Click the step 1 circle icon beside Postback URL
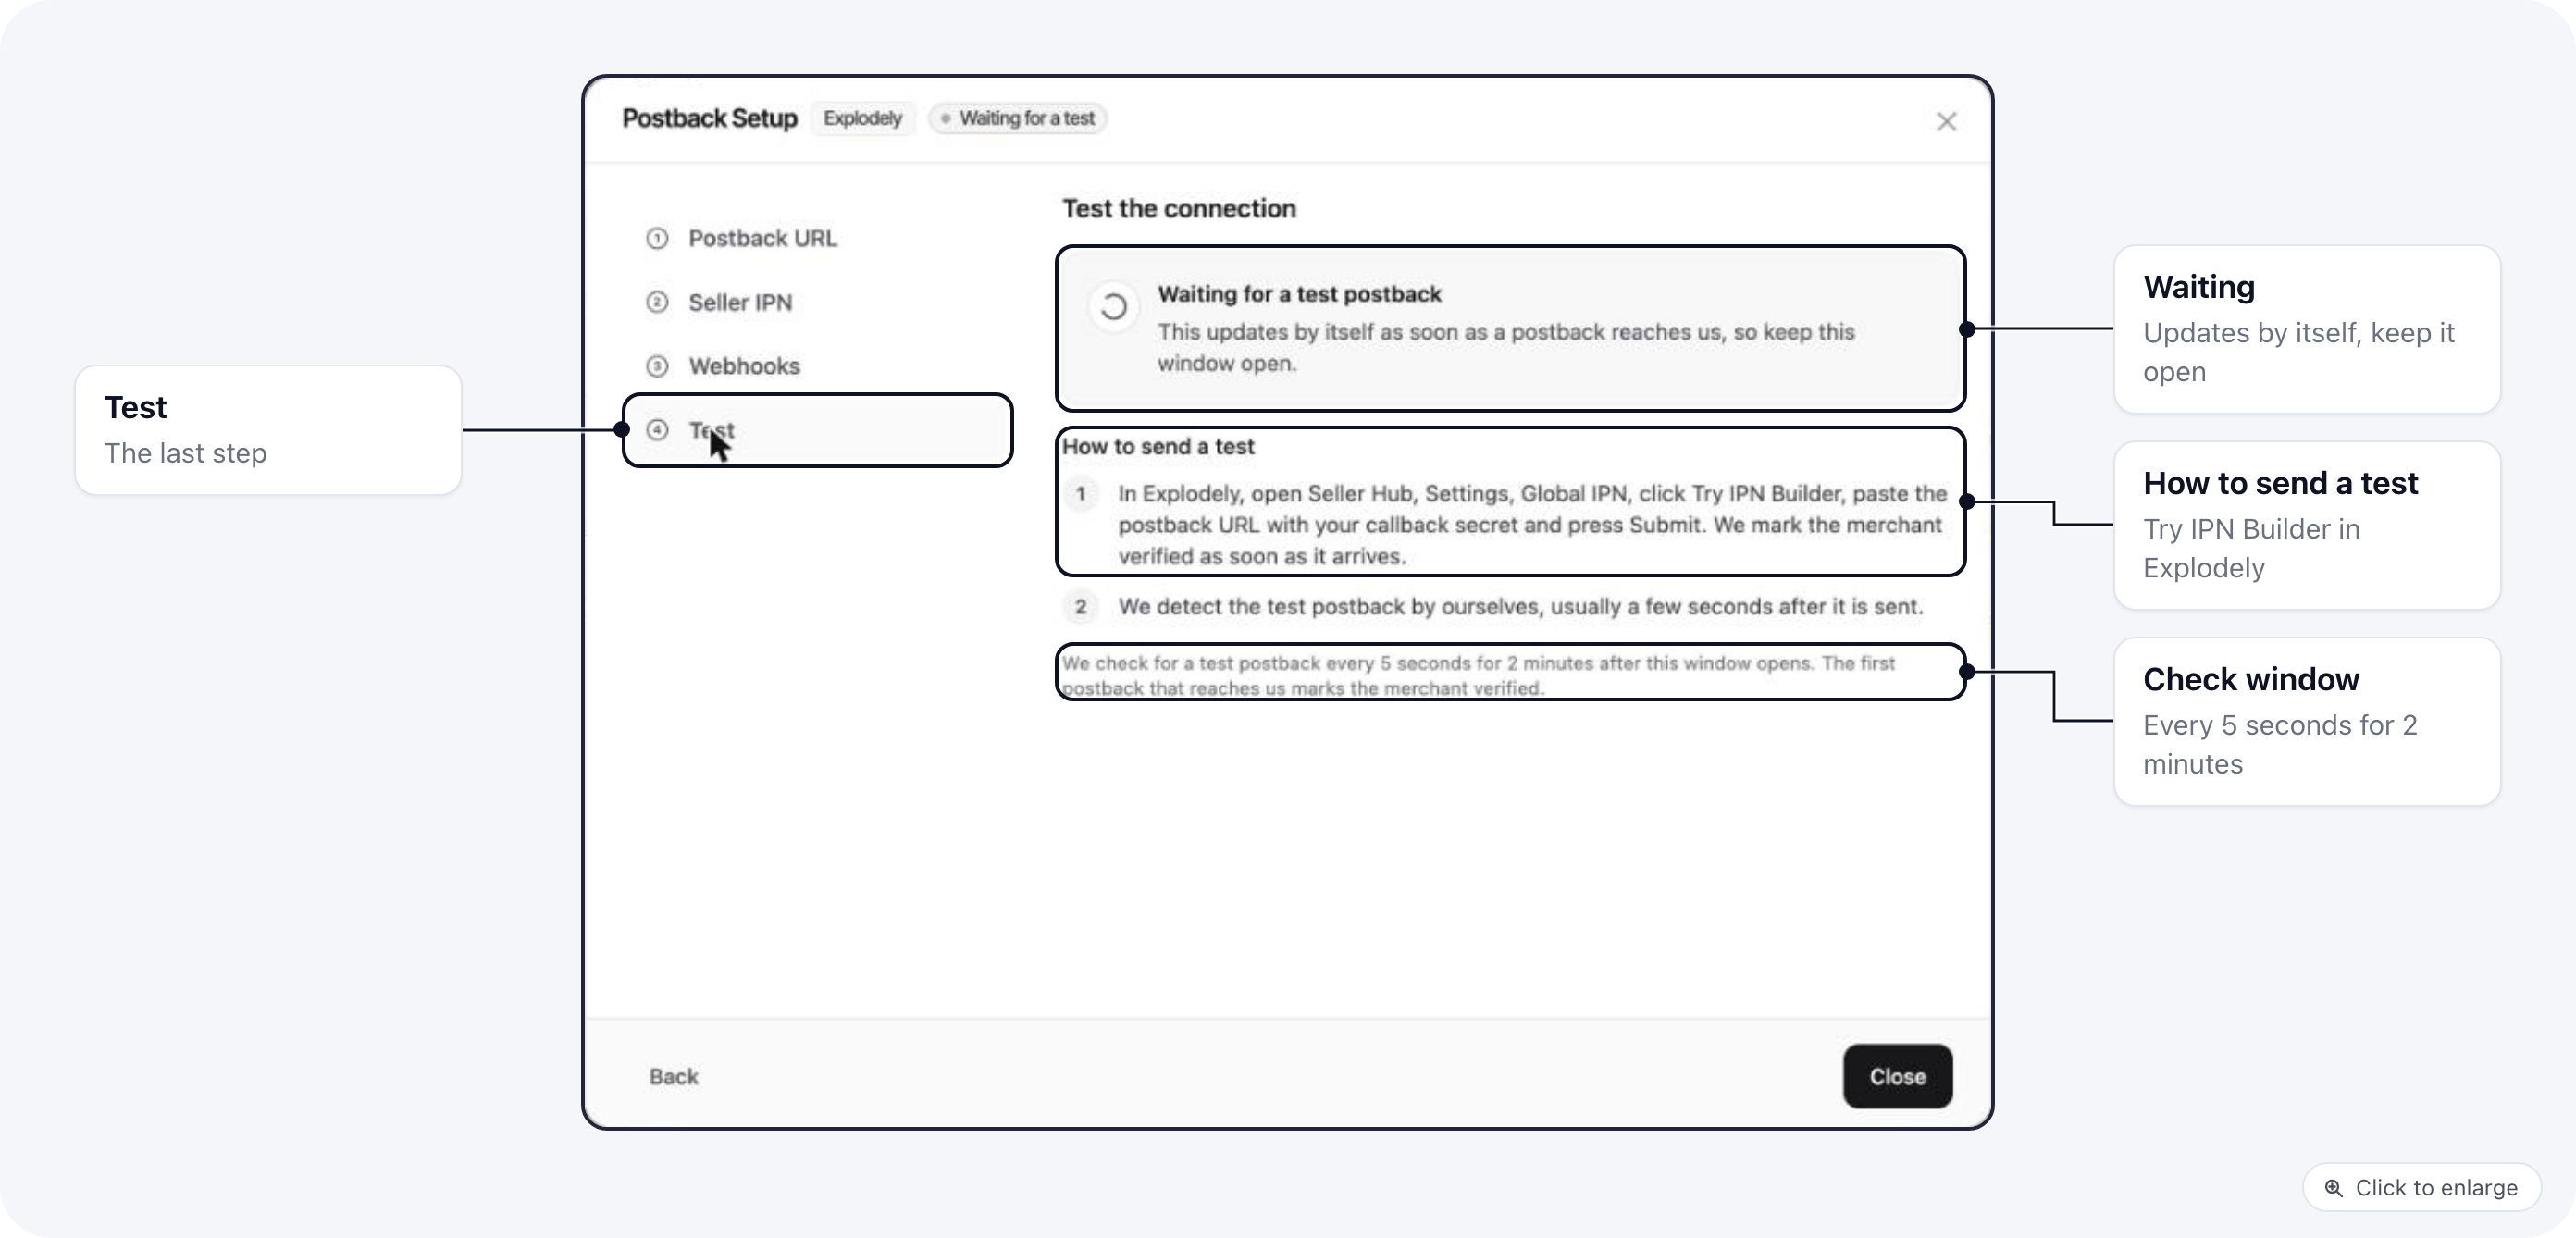The height and width of the screenshot is (1238, 2576). pos(657,238)
